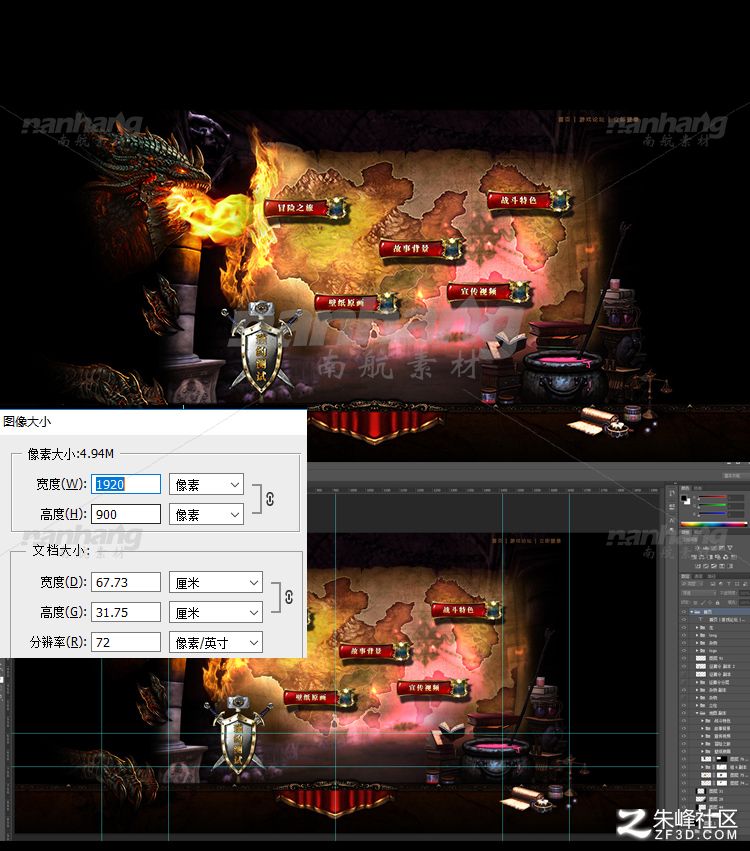Viewport: 750px width, 851px height.
Task: Open the layer blend mode dropdown
Action: [698, 593]
